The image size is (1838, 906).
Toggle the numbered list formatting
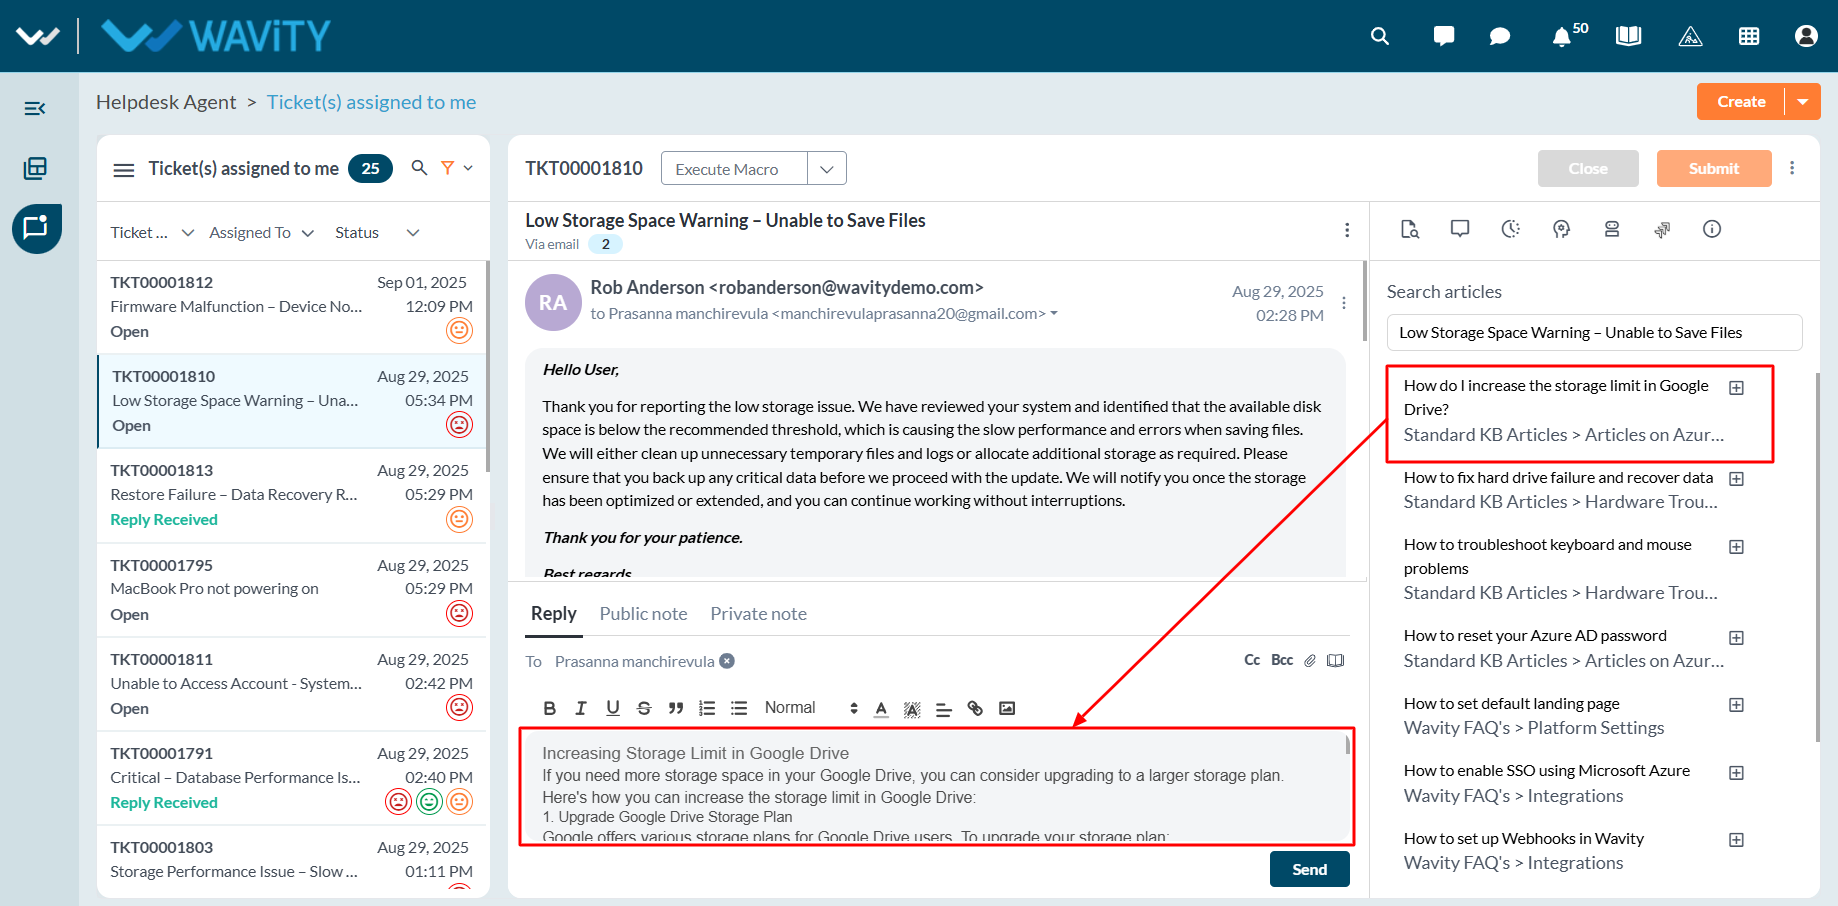point(707,708)
